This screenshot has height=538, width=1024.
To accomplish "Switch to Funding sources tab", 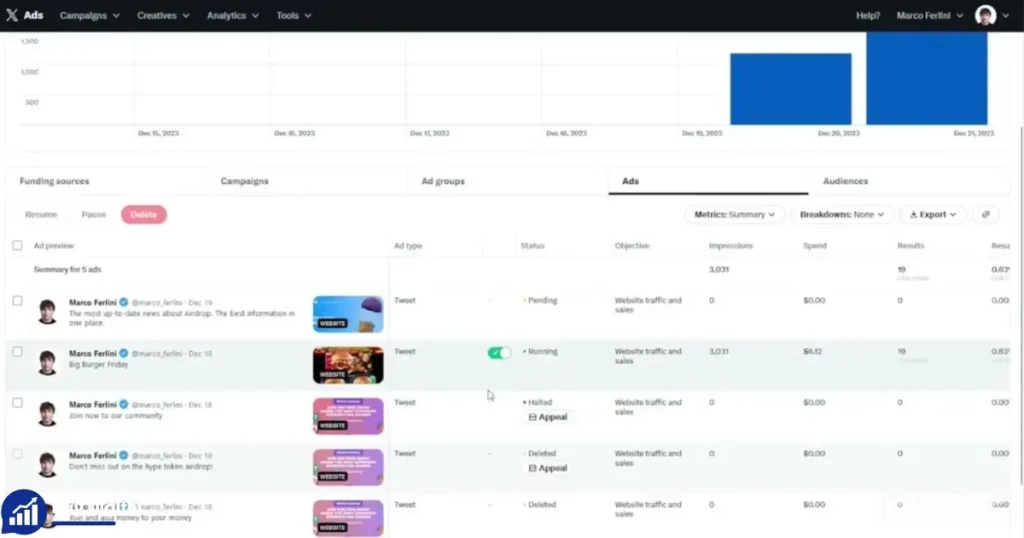I will (x=54, y=181).
